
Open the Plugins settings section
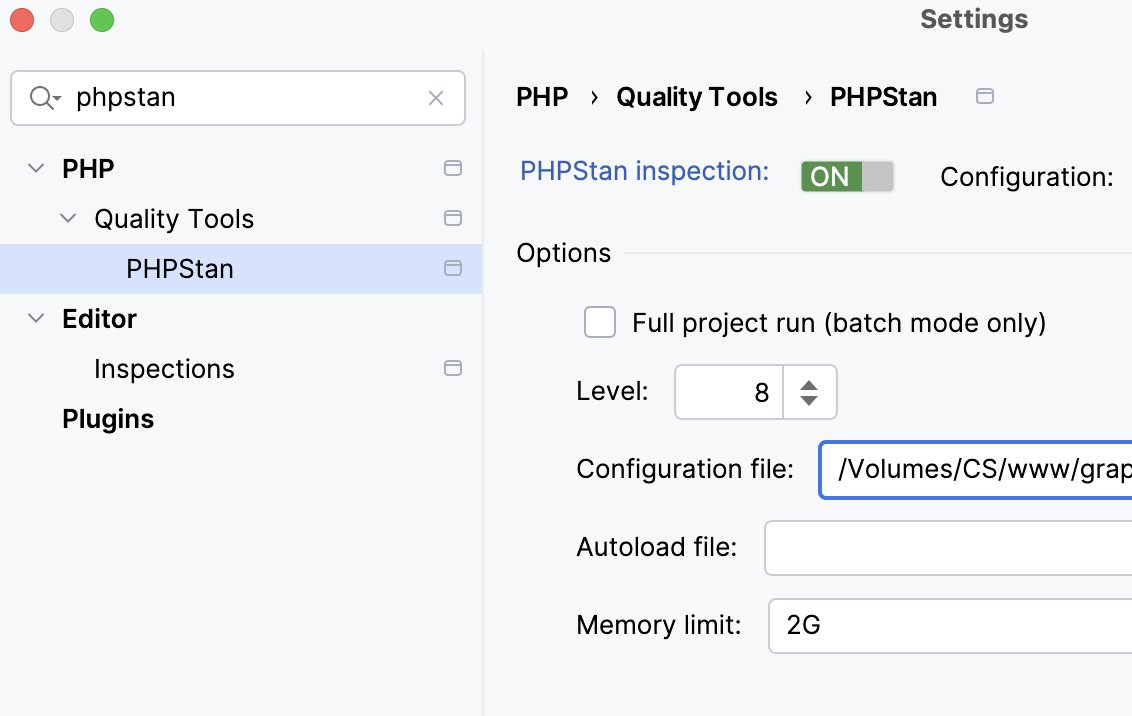[108, 419]
